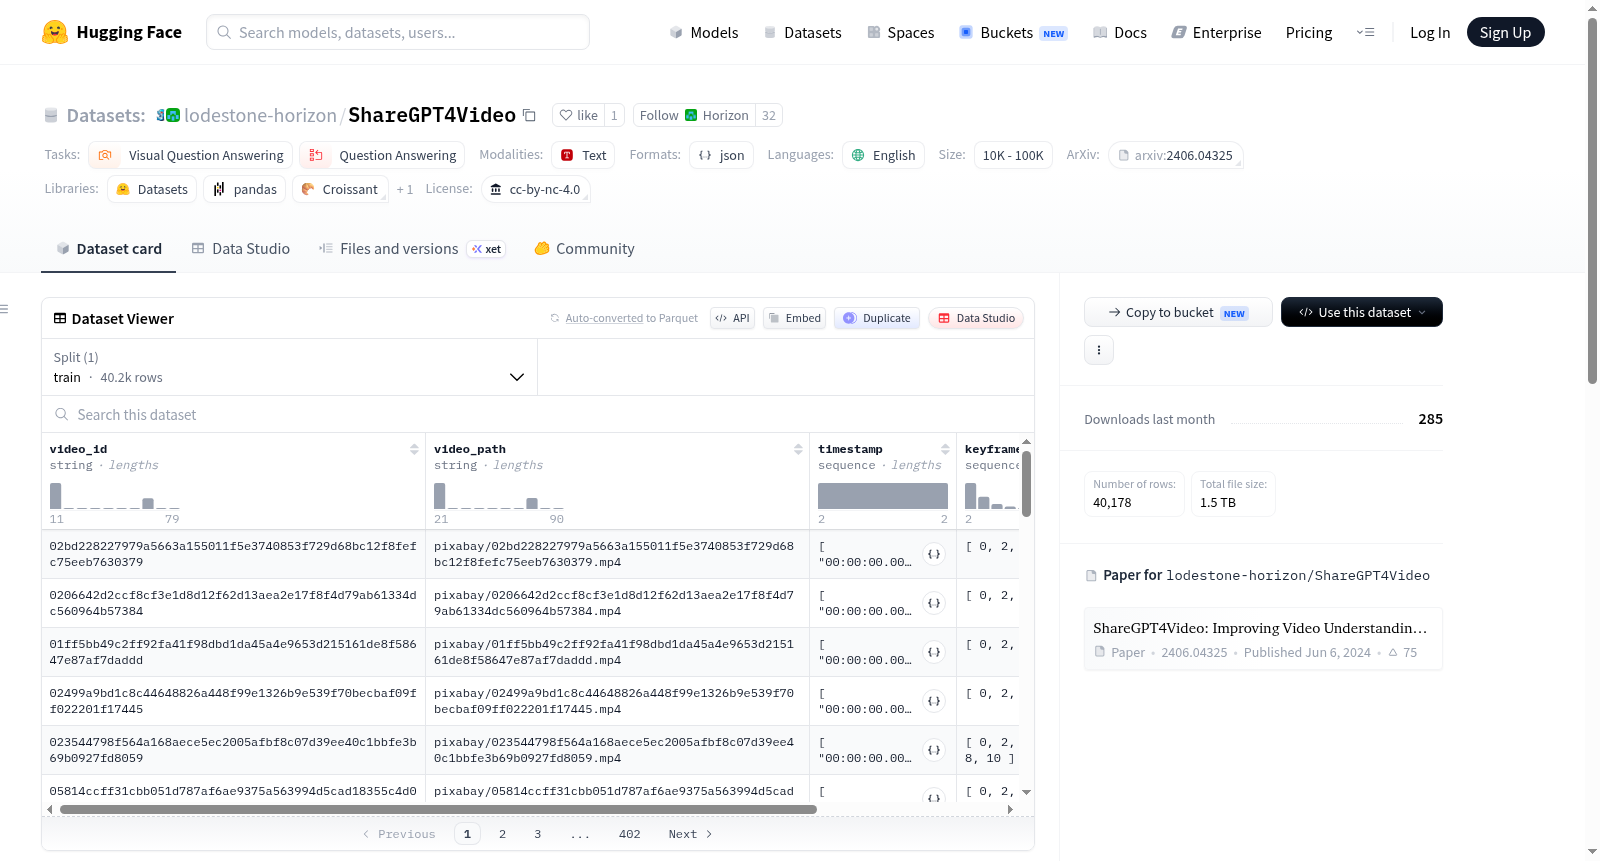Sort the video_id column
The image size is (1600, 861).
tap(414, 449)
